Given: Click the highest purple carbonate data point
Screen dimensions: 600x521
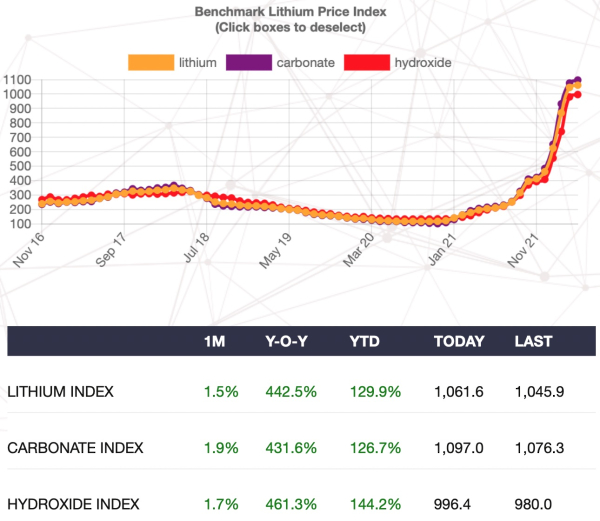Looking at the screenshot, I should (577, 80).
